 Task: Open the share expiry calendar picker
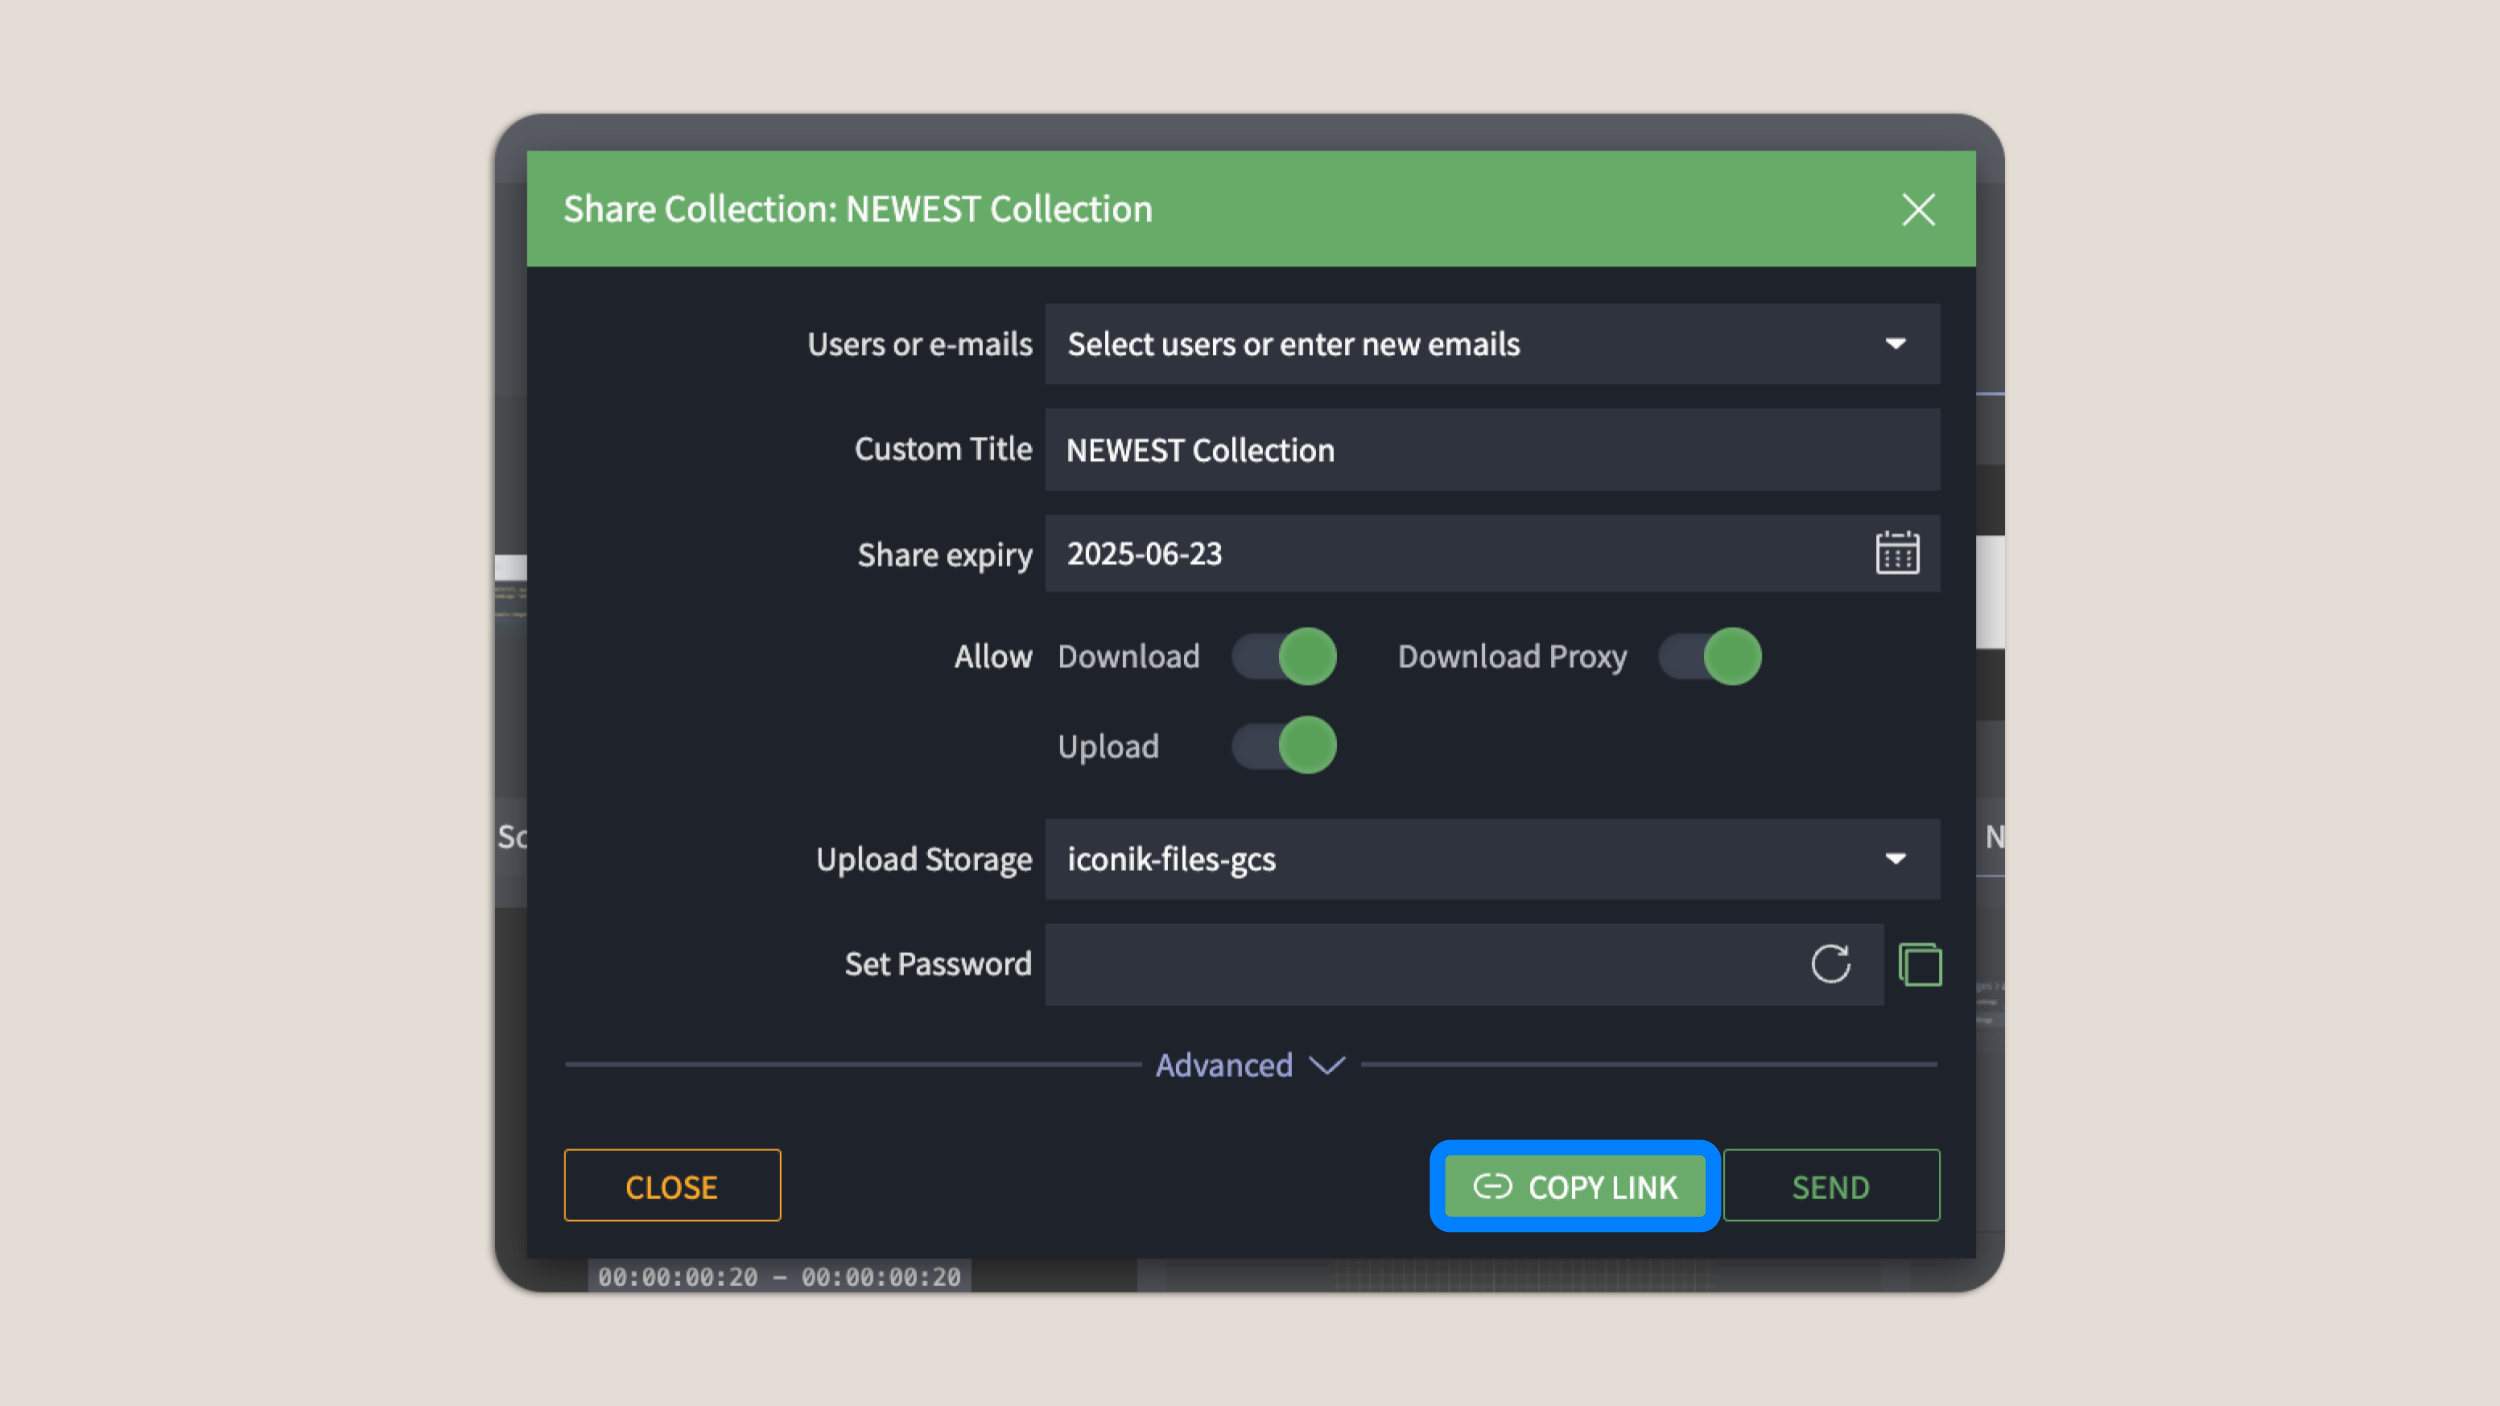(x=1897, y=553)
